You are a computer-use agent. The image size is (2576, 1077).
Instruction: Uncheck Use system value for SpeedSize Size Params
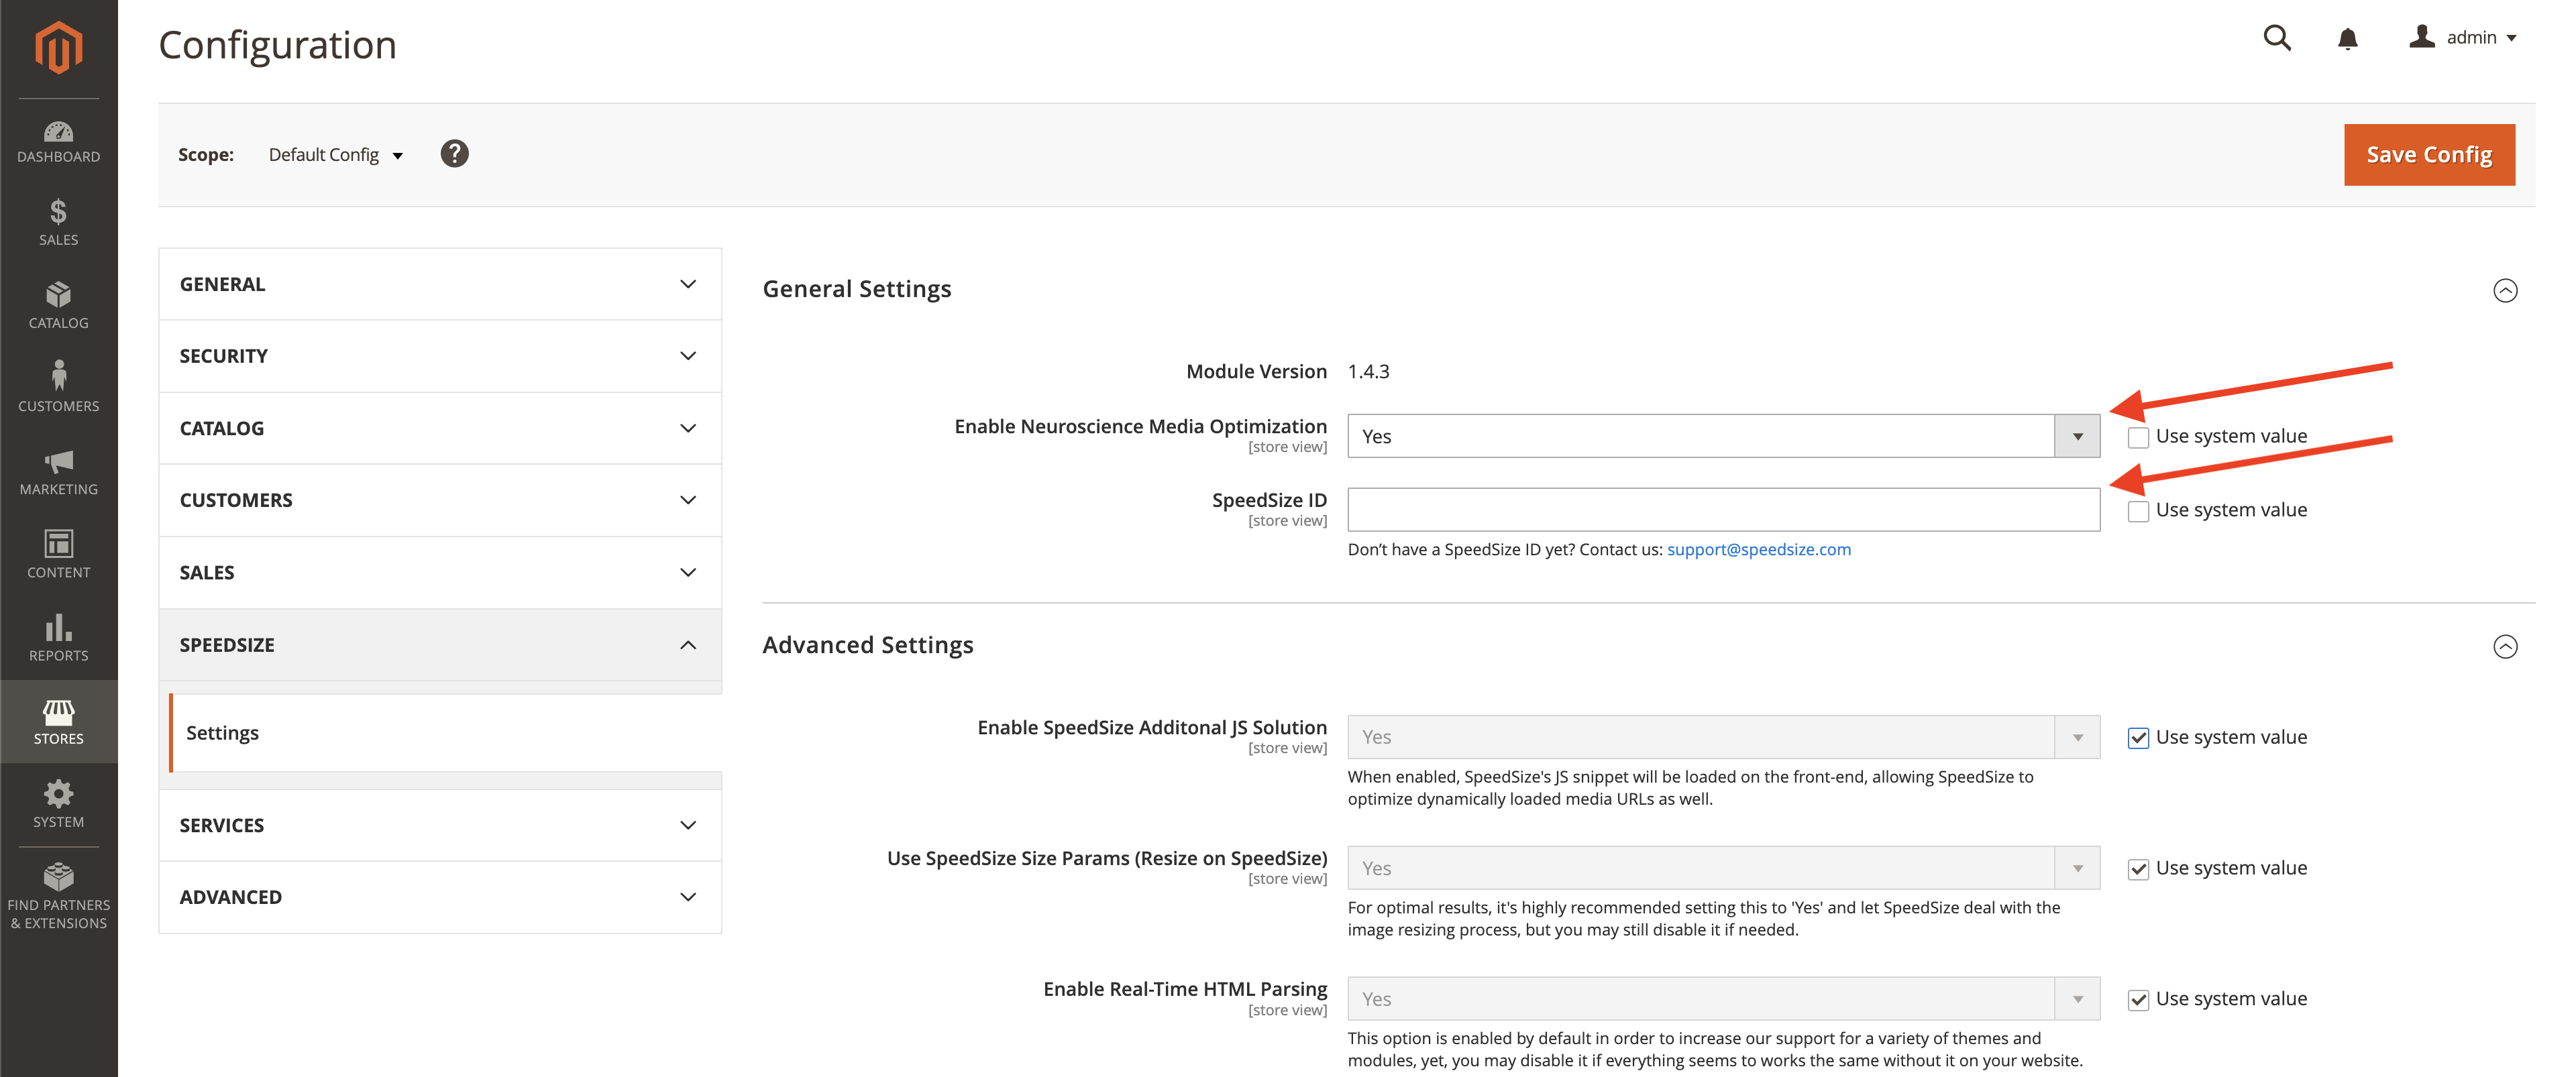click(2138, 869)
